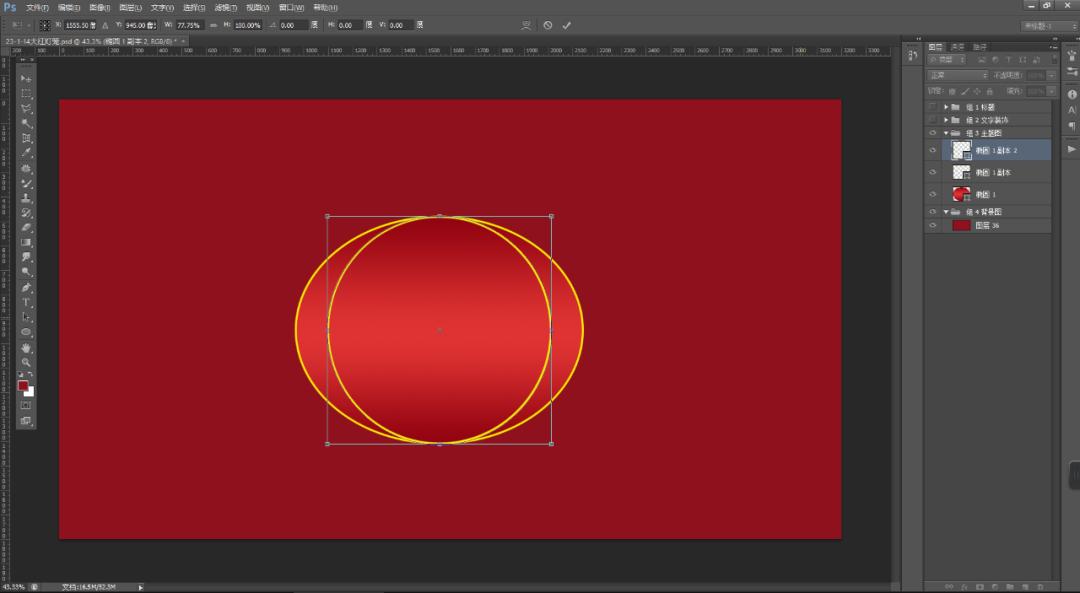Image resolution: width=1080 pixels, height=593 pixels.
Task: Select the Horizontal Type tool
Action: (x=26, y=302)
